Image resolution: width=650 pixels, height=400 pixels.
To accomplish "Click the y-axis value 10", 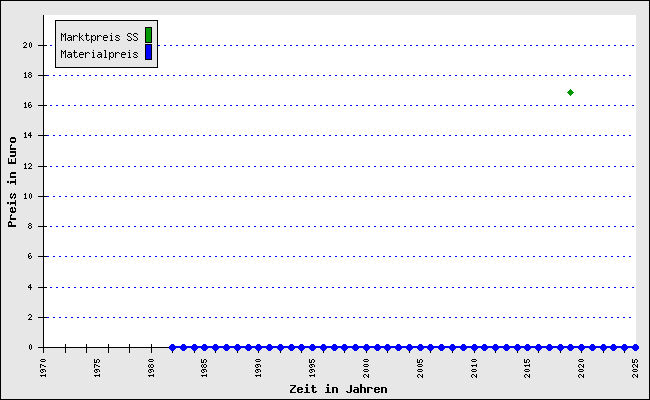I will point(27,196).
